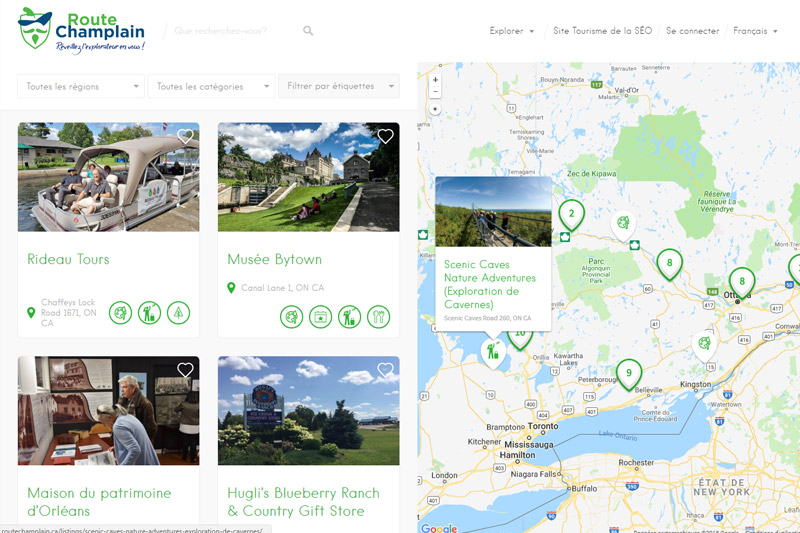Open Scenic Caves popup photo
The height and width of the screenshot is (533, 800).
coord(493,212)
